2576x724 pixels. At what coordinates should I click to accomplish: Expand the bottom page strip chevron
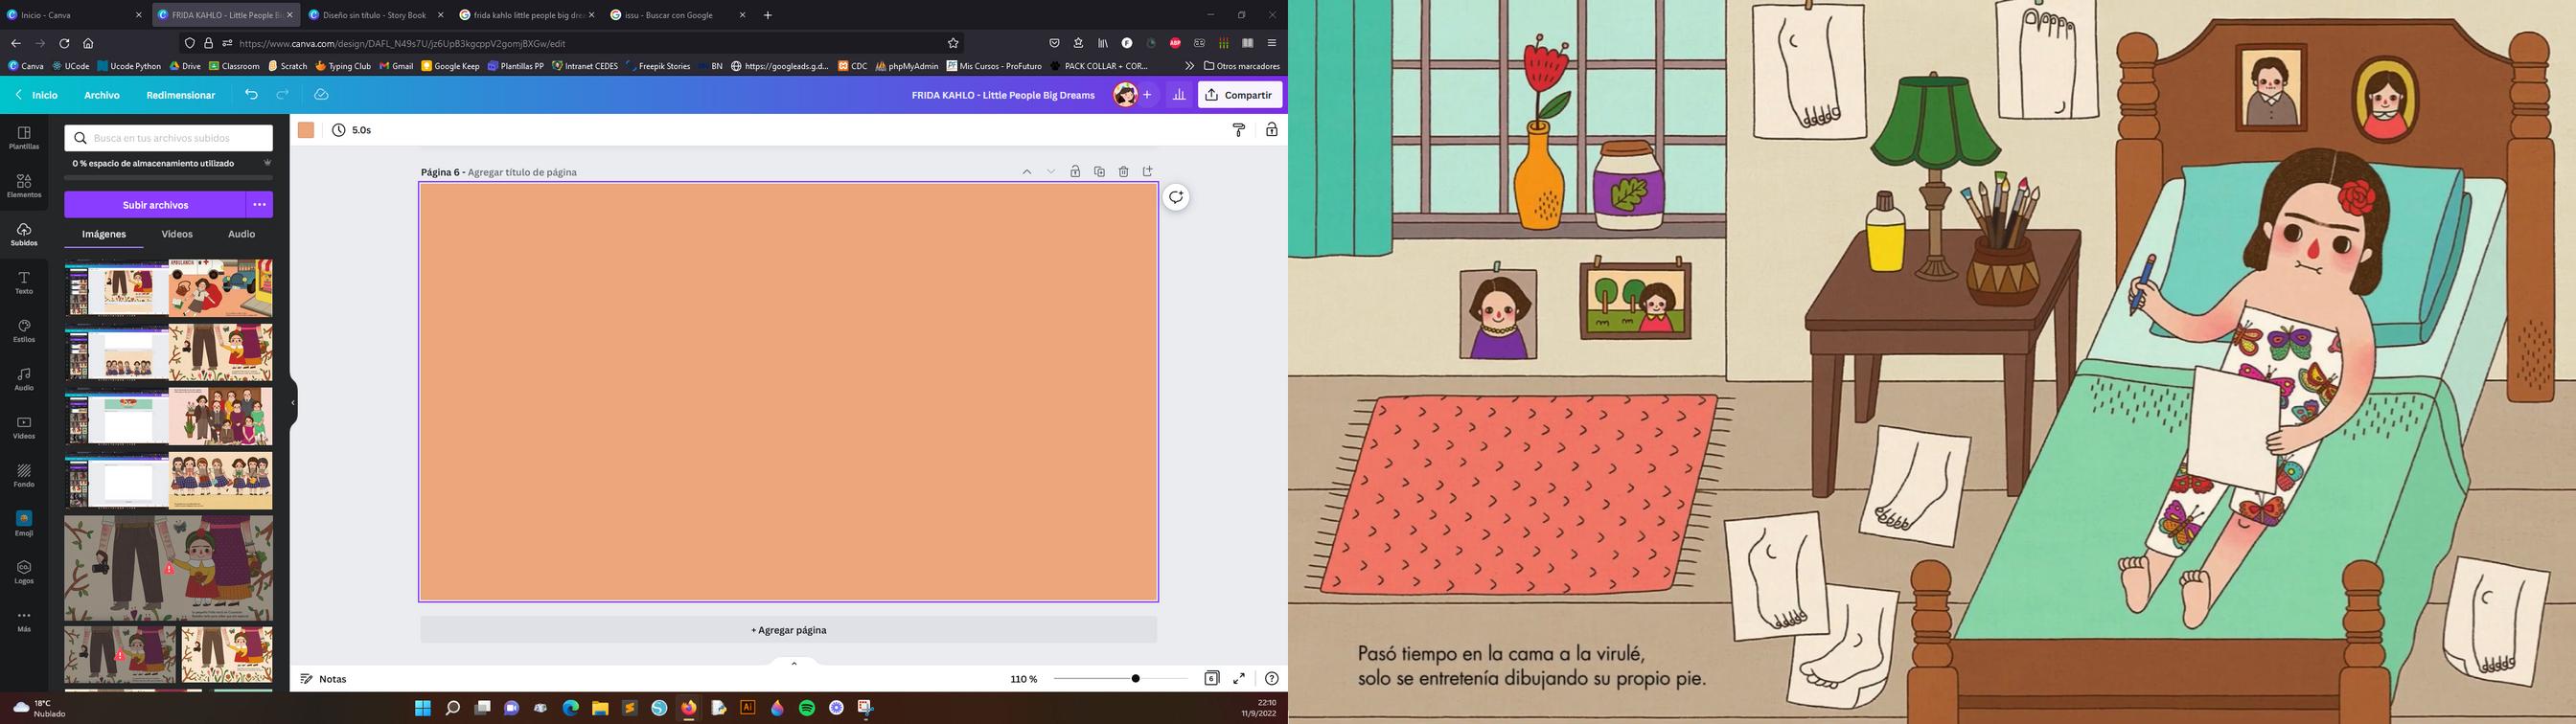(794, 663)
